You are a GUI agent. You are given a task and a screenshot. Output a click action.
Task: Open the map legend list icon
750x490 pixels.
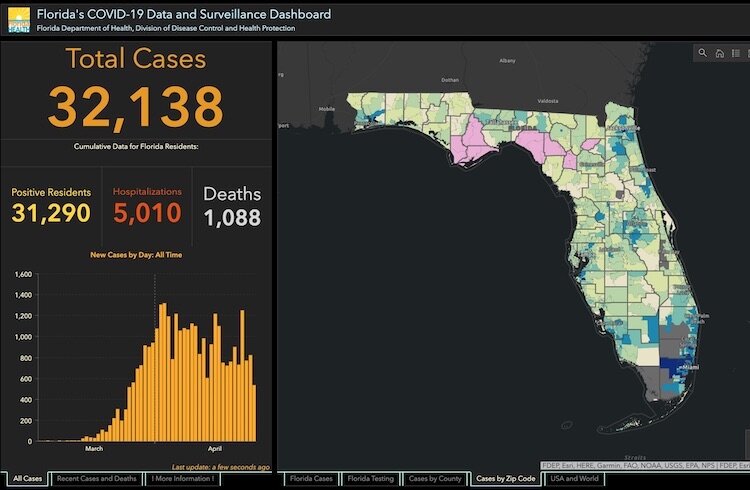(734, 54)
